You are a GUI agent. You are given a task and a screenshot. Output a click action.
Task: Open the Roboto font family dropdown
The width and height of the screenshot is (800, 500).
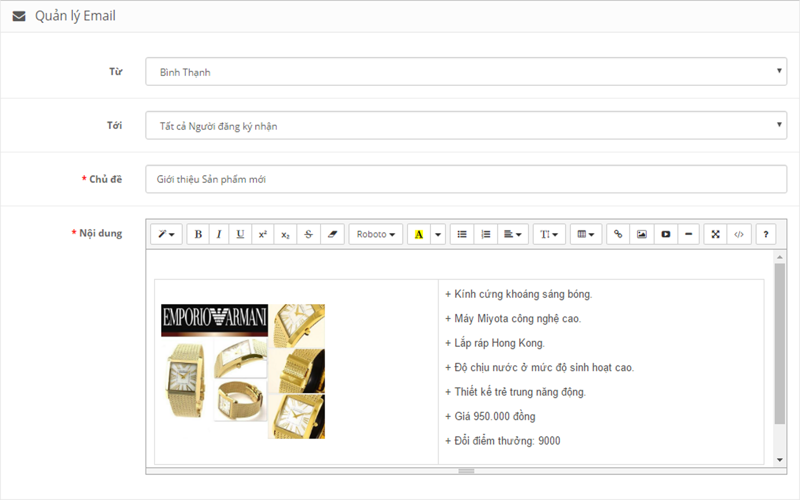(376, 234)
